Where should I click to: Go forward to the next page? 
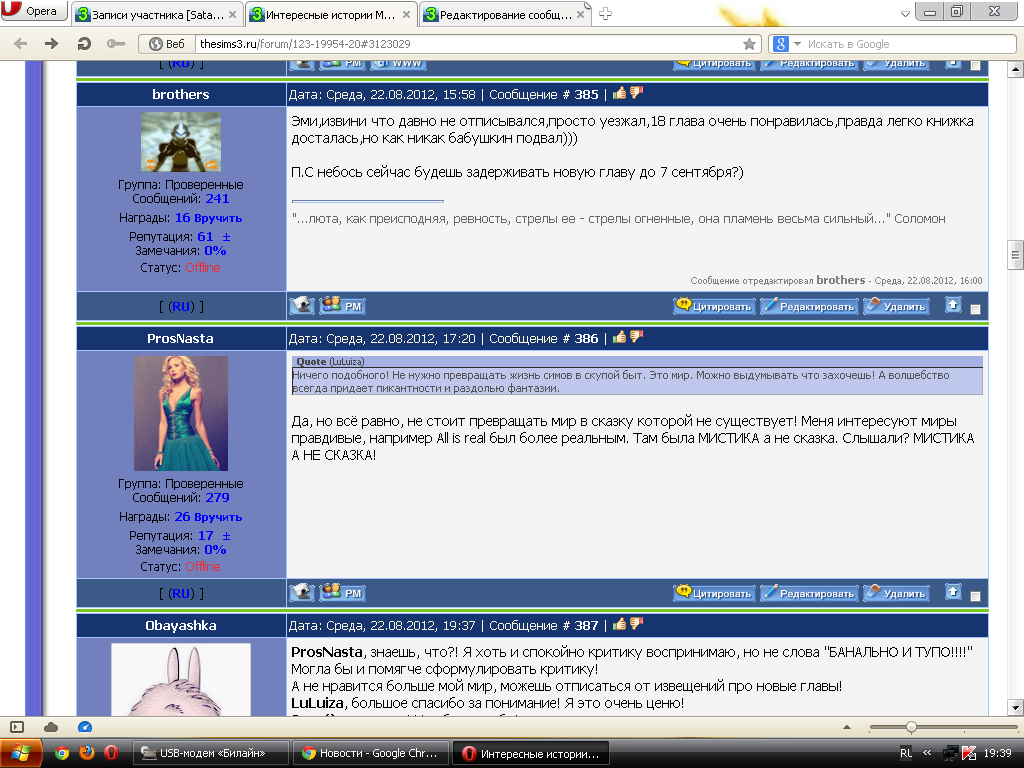pyautogui.click(x=51, y=44)
